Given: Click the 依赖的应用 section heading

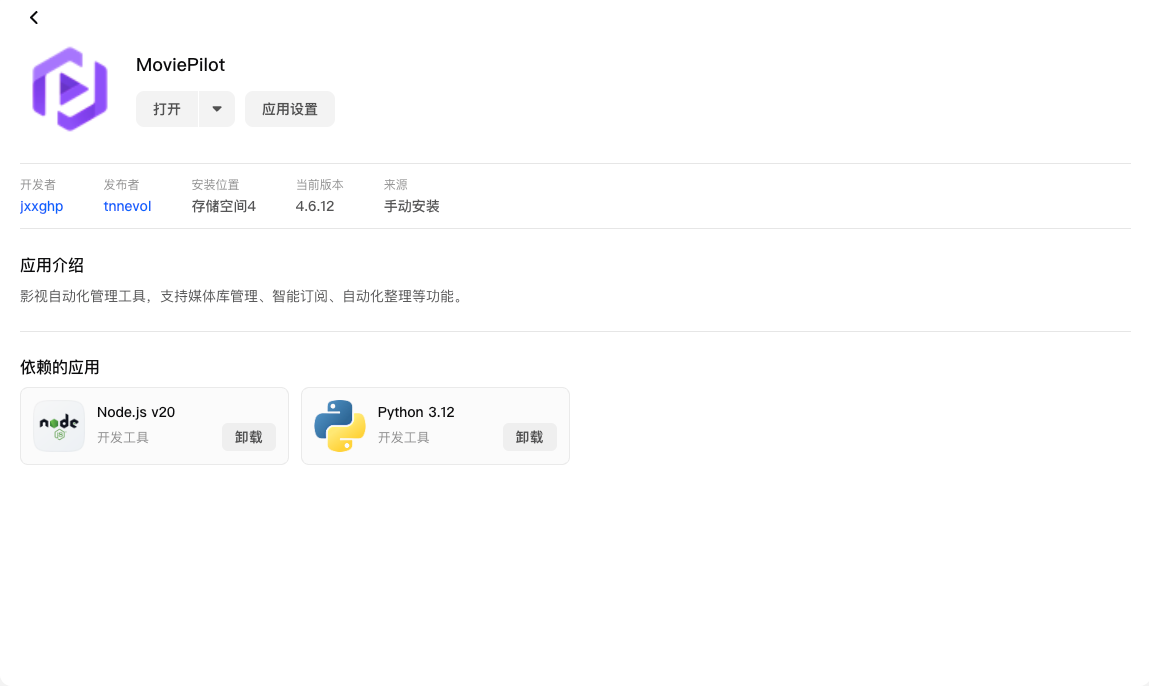Looking at the screenshot, I should click(59, 367).
